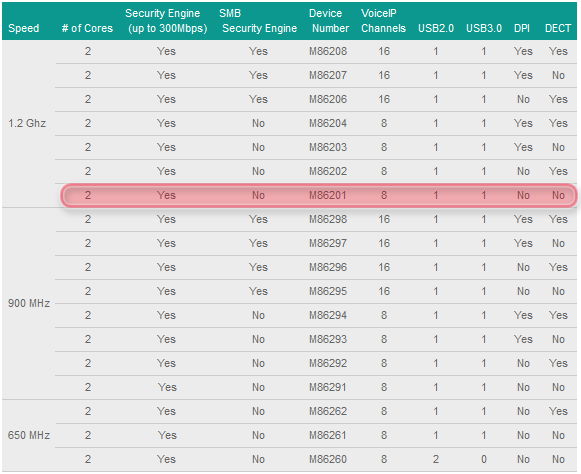Image resolution: width=581 pixels, height=474 pixels.
Task: Click device number M86295
Action: coord(328,291)
